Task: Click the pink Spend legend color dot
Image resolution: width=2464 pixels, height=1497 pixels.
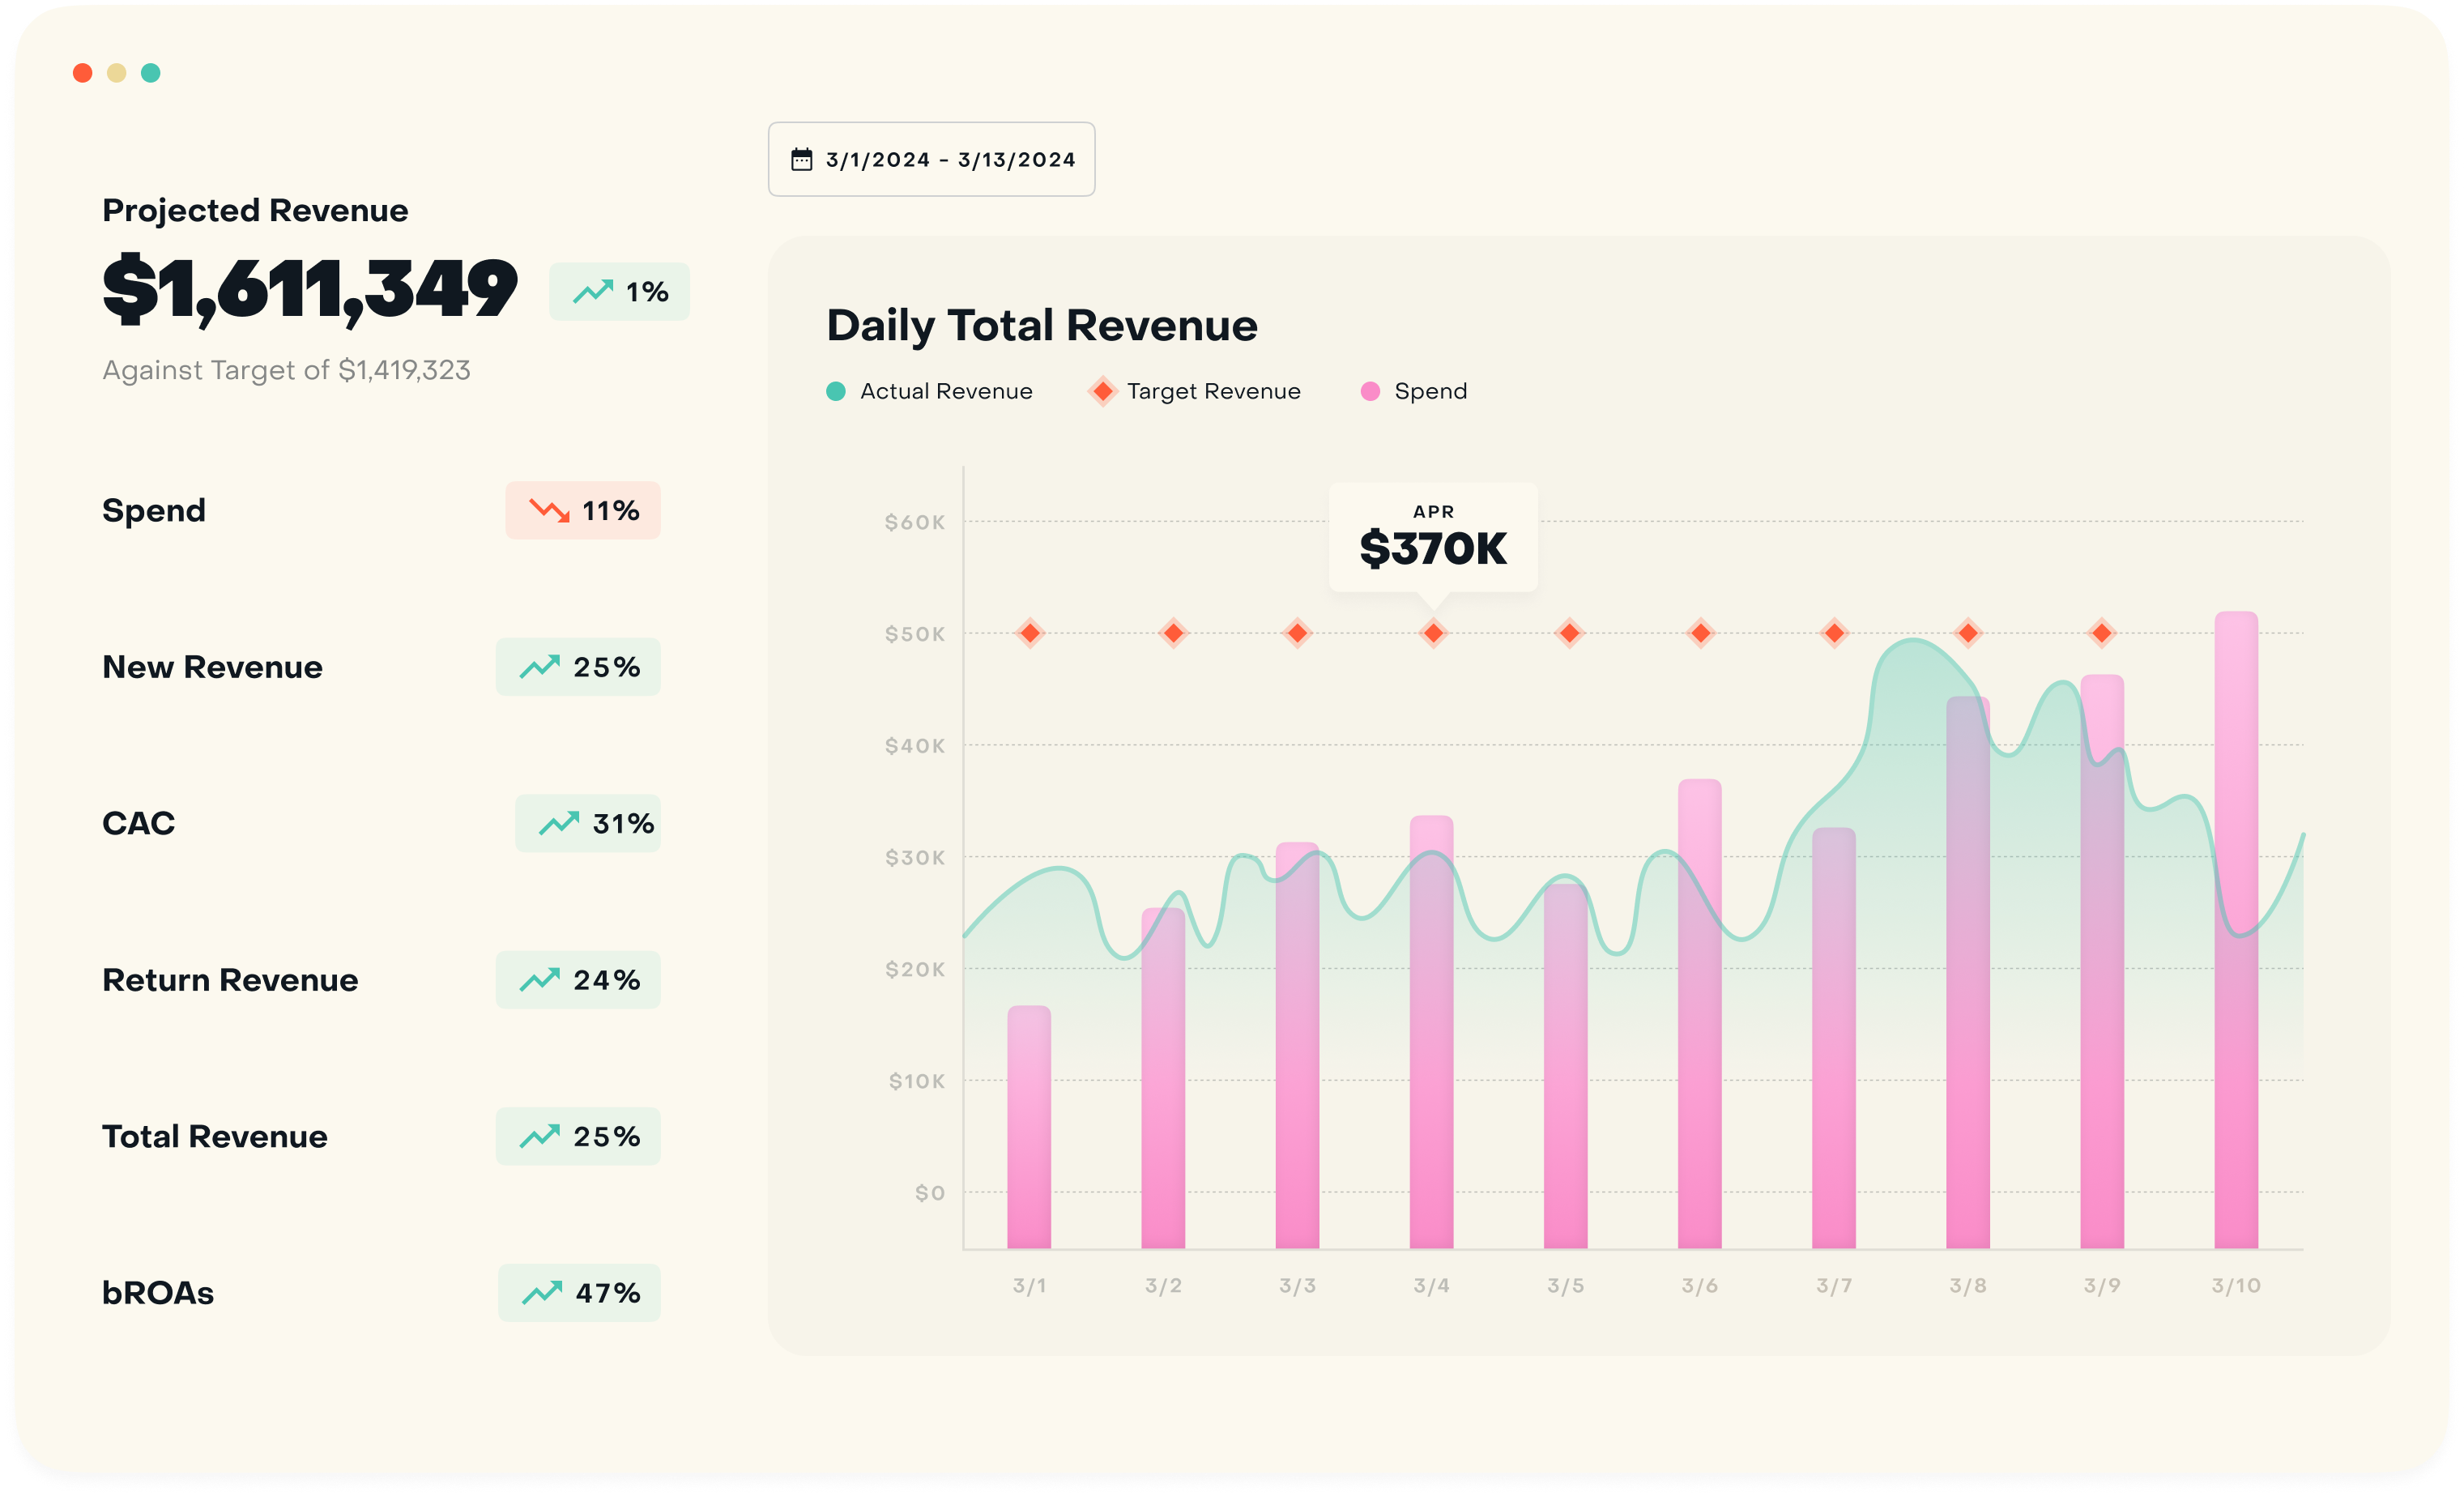Action: point(1370,391)
